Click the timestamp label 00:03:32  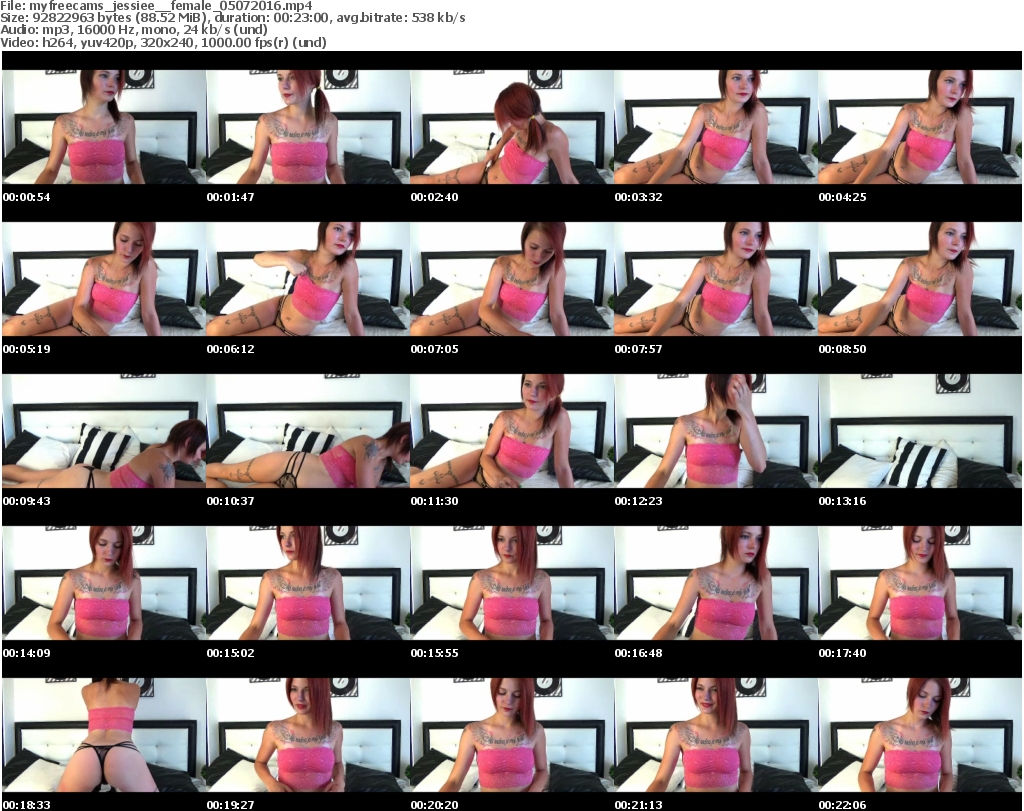[638, 197]
